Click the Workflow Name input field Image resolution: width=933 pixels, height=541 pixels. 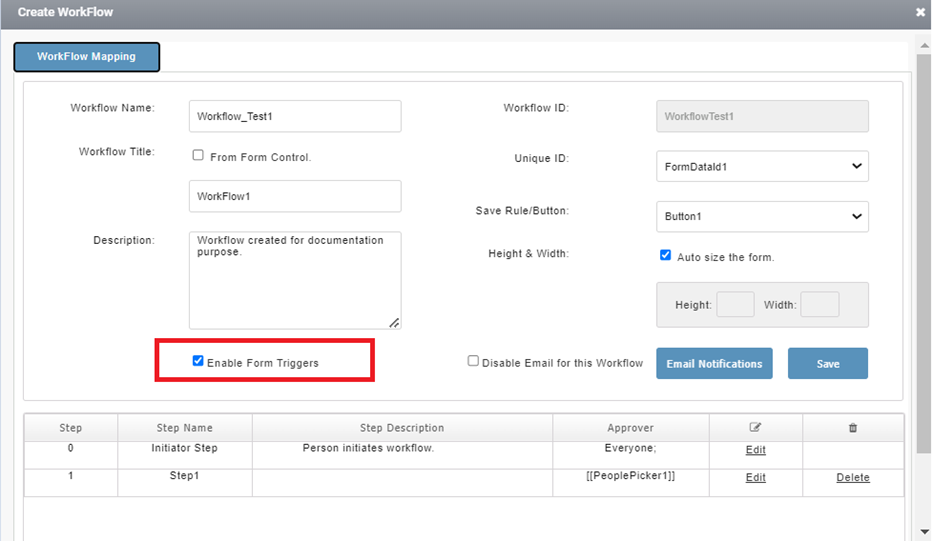pos(295,116)
